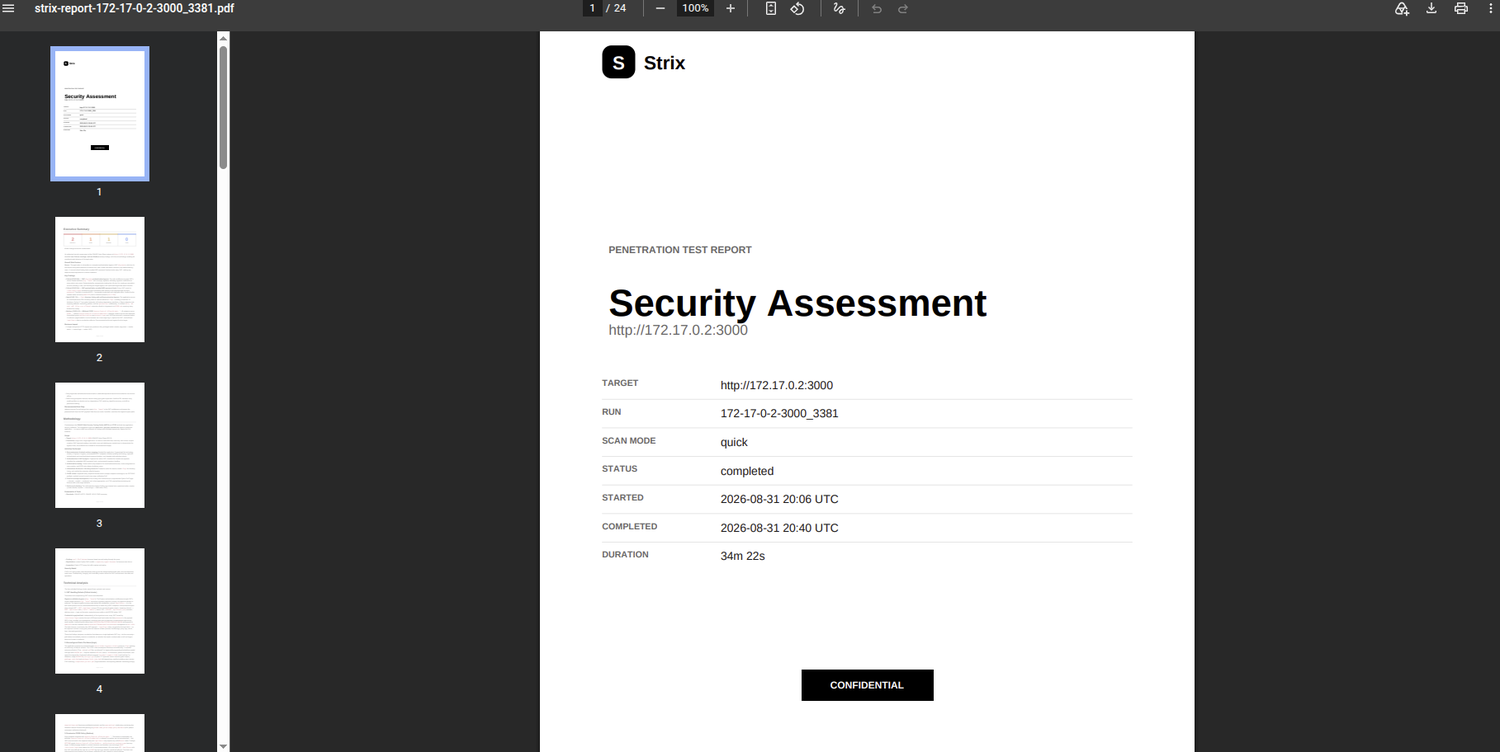Screen dimensions: 1500x752
Task: Click the Strix brand name text
Action: tap(664, 63)
